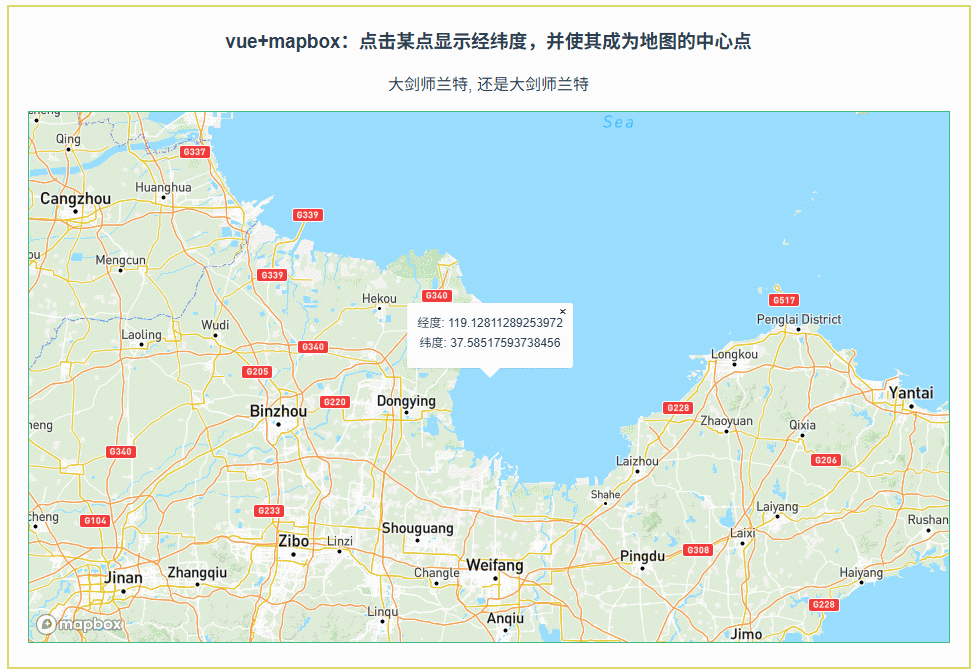Click the G228 shield near Zhaoyuan
Viewport: 976px width, 669px height.
[678, 408]
